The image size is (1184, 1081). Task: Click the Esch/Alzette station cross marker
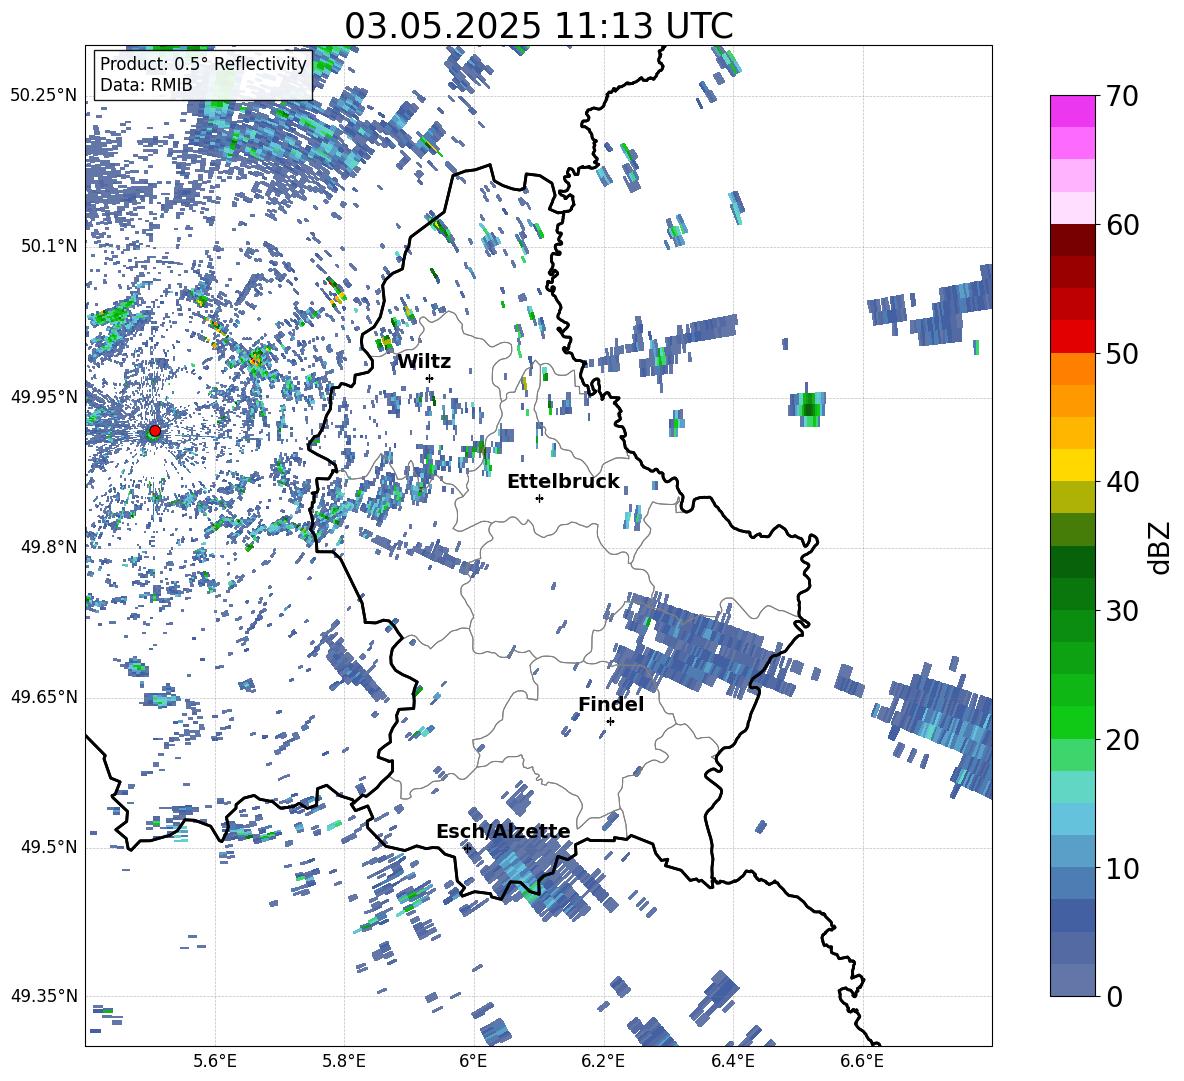pyautogui.click(x=467, y=848)
